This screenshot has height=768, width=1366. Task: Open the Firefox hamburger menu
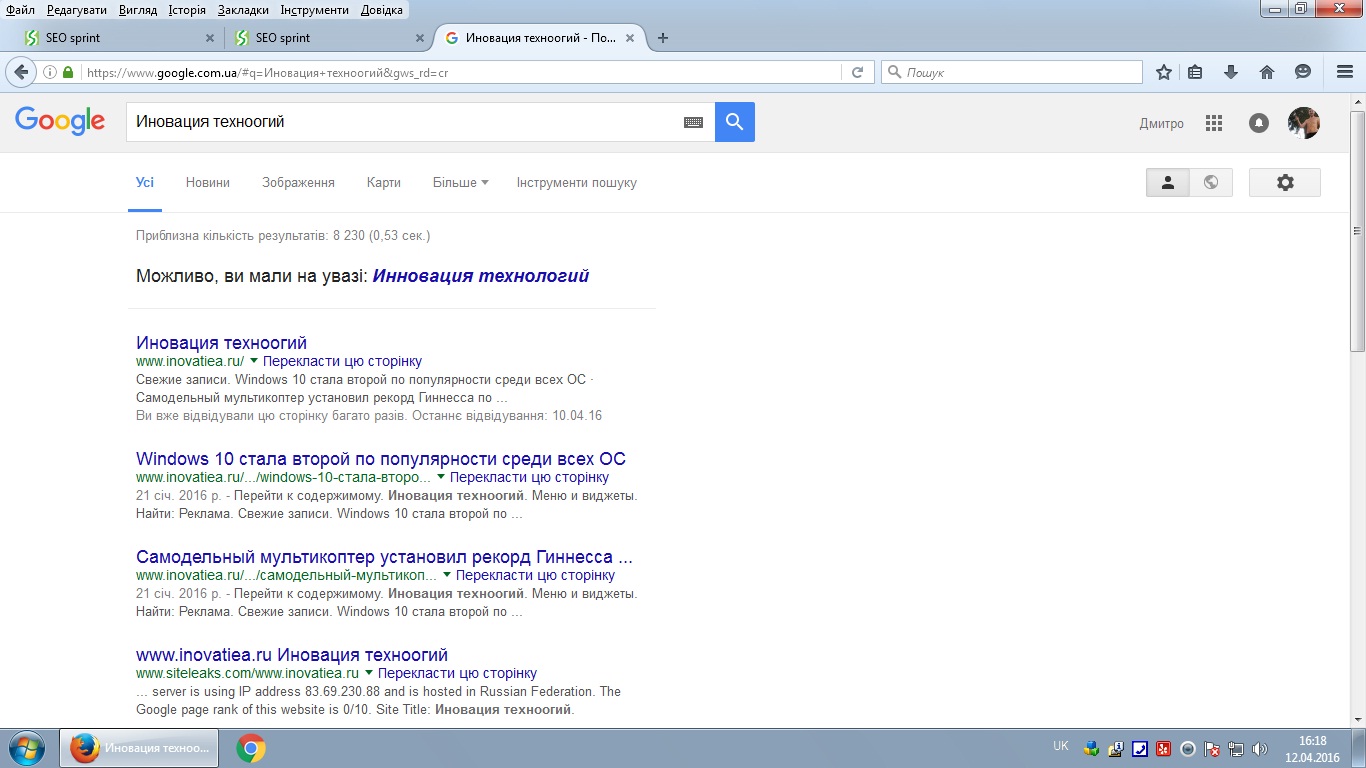pyautogui.click(x=1345, y=72)
